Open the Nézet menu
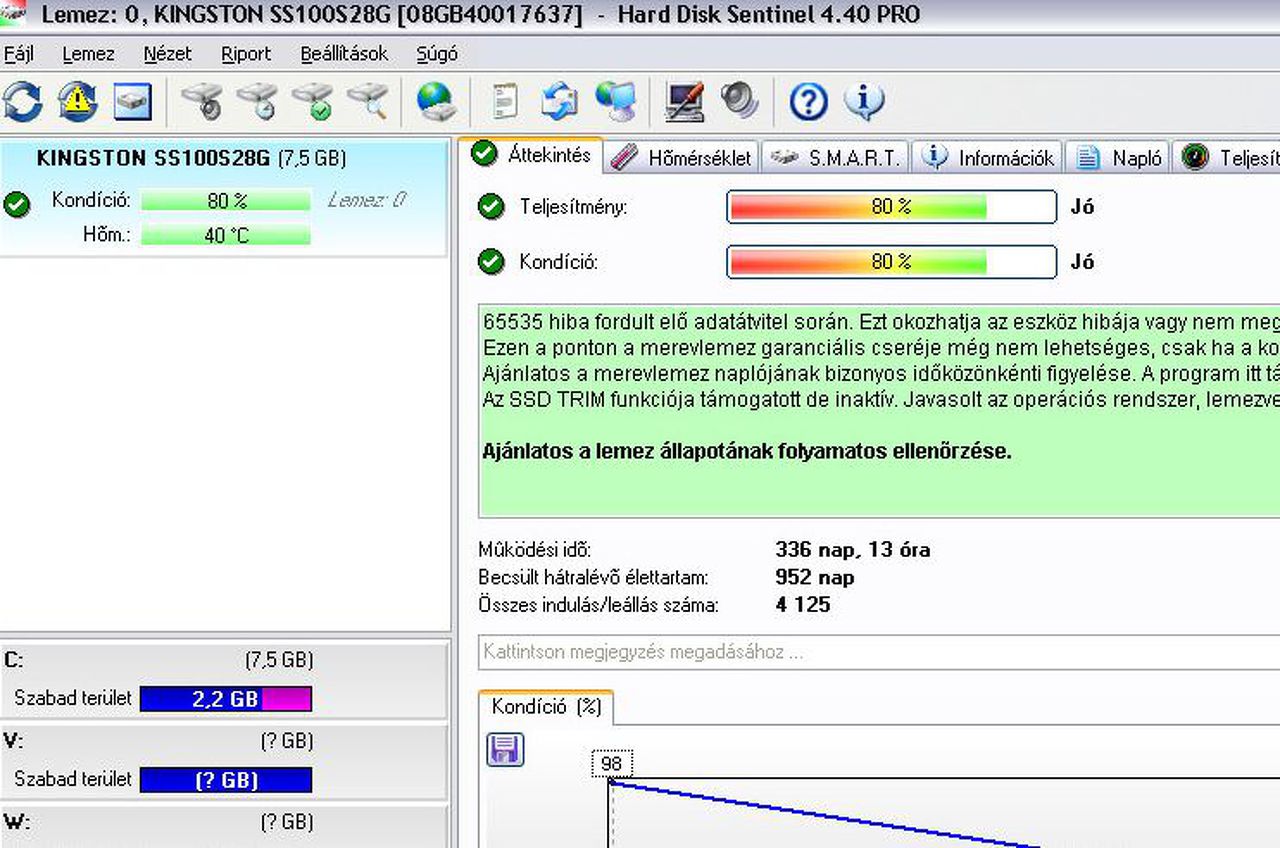Screen dimensions: 1280x848 (x=167, y=54)
